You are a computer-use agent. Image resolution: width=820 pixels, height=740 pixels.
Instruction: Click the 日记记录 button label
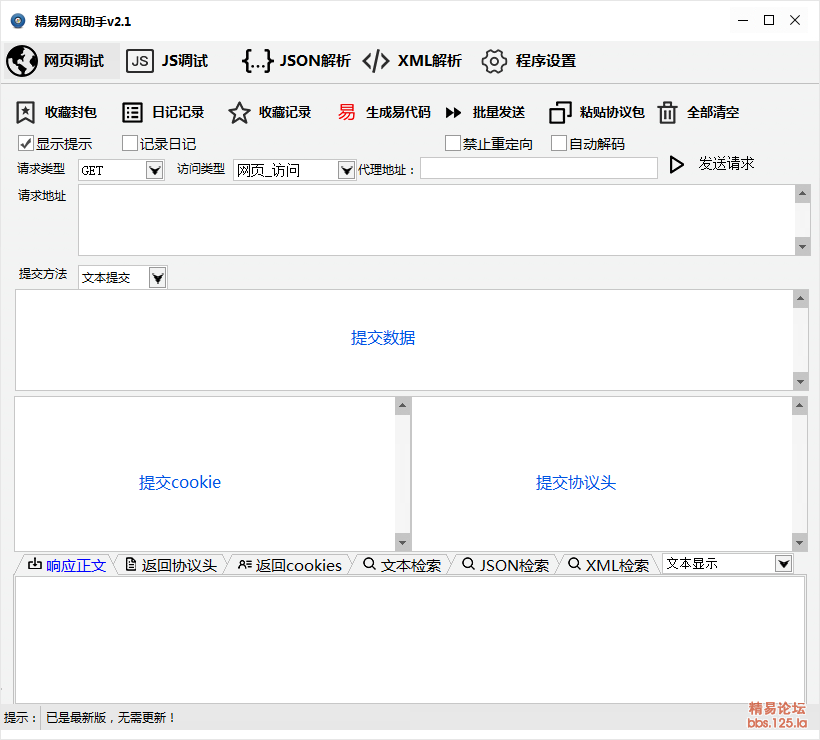click(178, 112)
